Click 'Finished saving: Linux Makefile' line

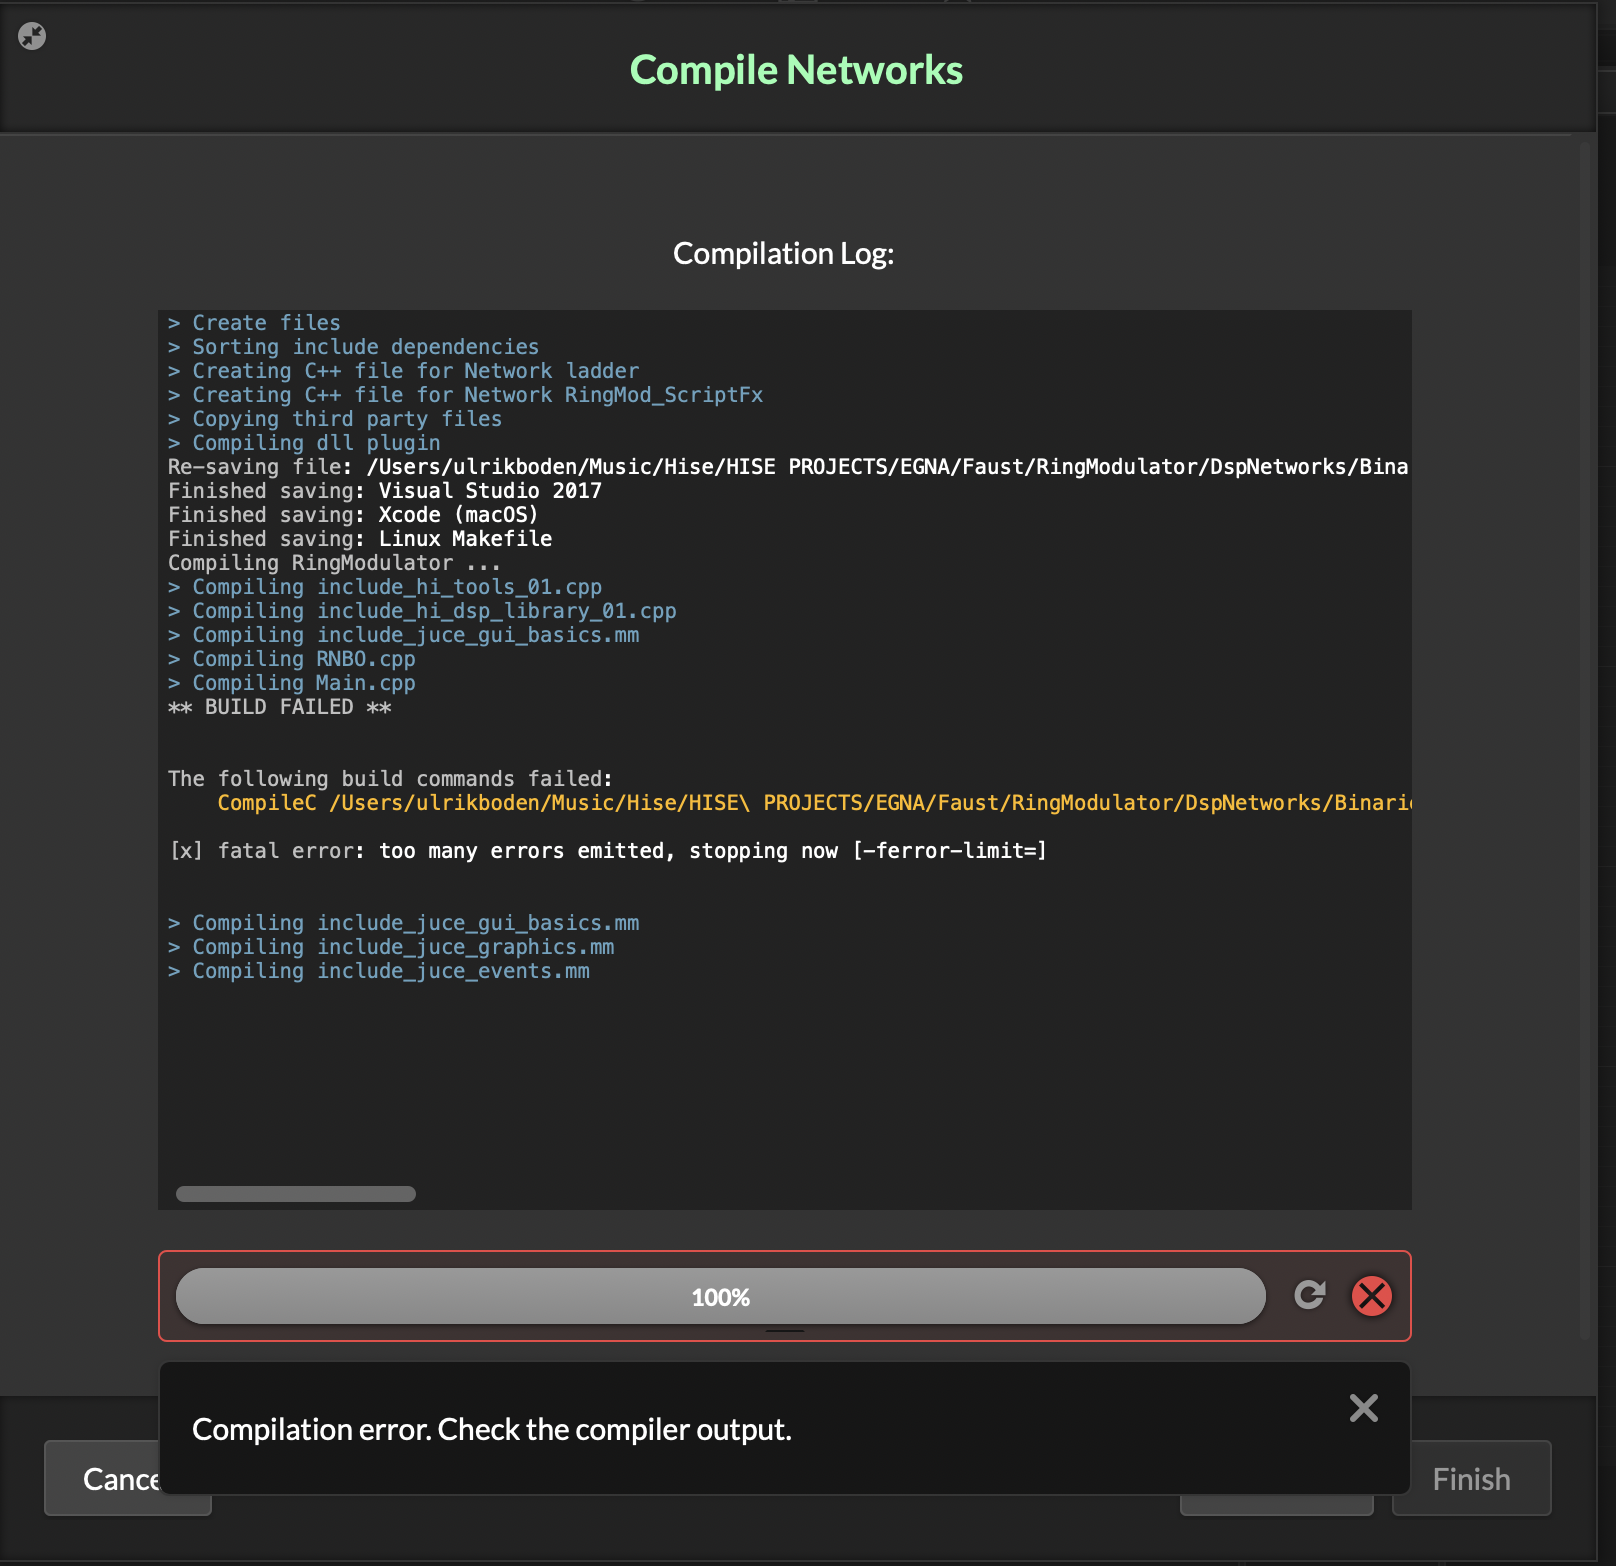click(360, 539)
